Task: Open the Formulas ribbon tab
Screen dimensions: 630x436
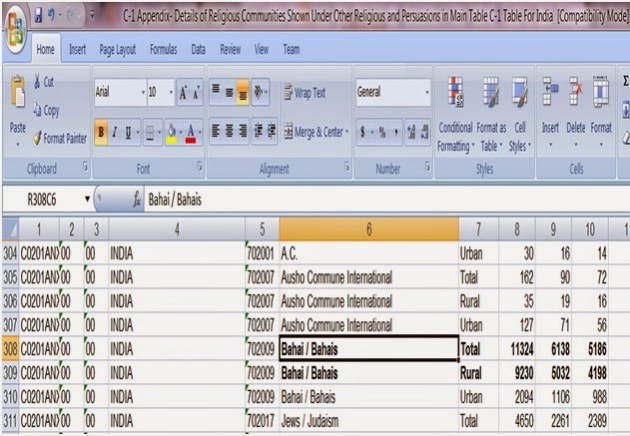Action: [163, 49]
